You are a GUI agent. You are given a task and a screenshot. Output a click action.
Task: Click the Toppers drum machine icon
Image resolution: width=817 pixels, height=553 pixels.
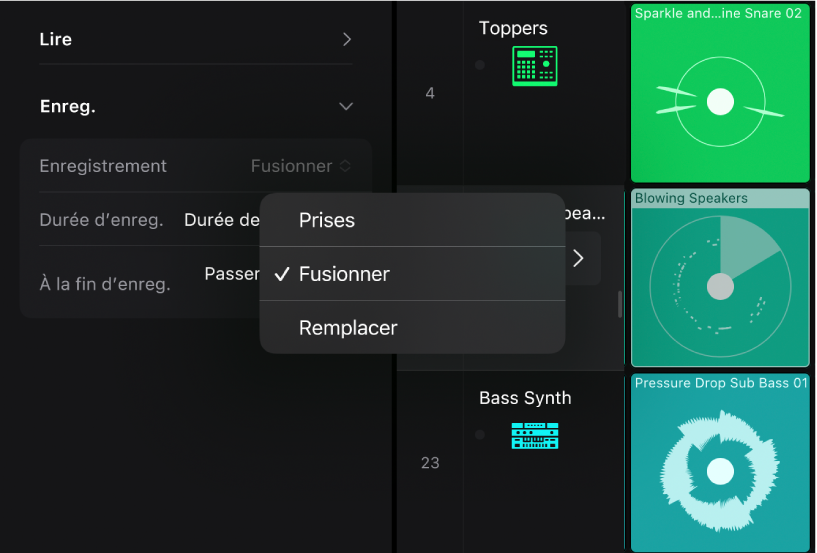point(535,66)
